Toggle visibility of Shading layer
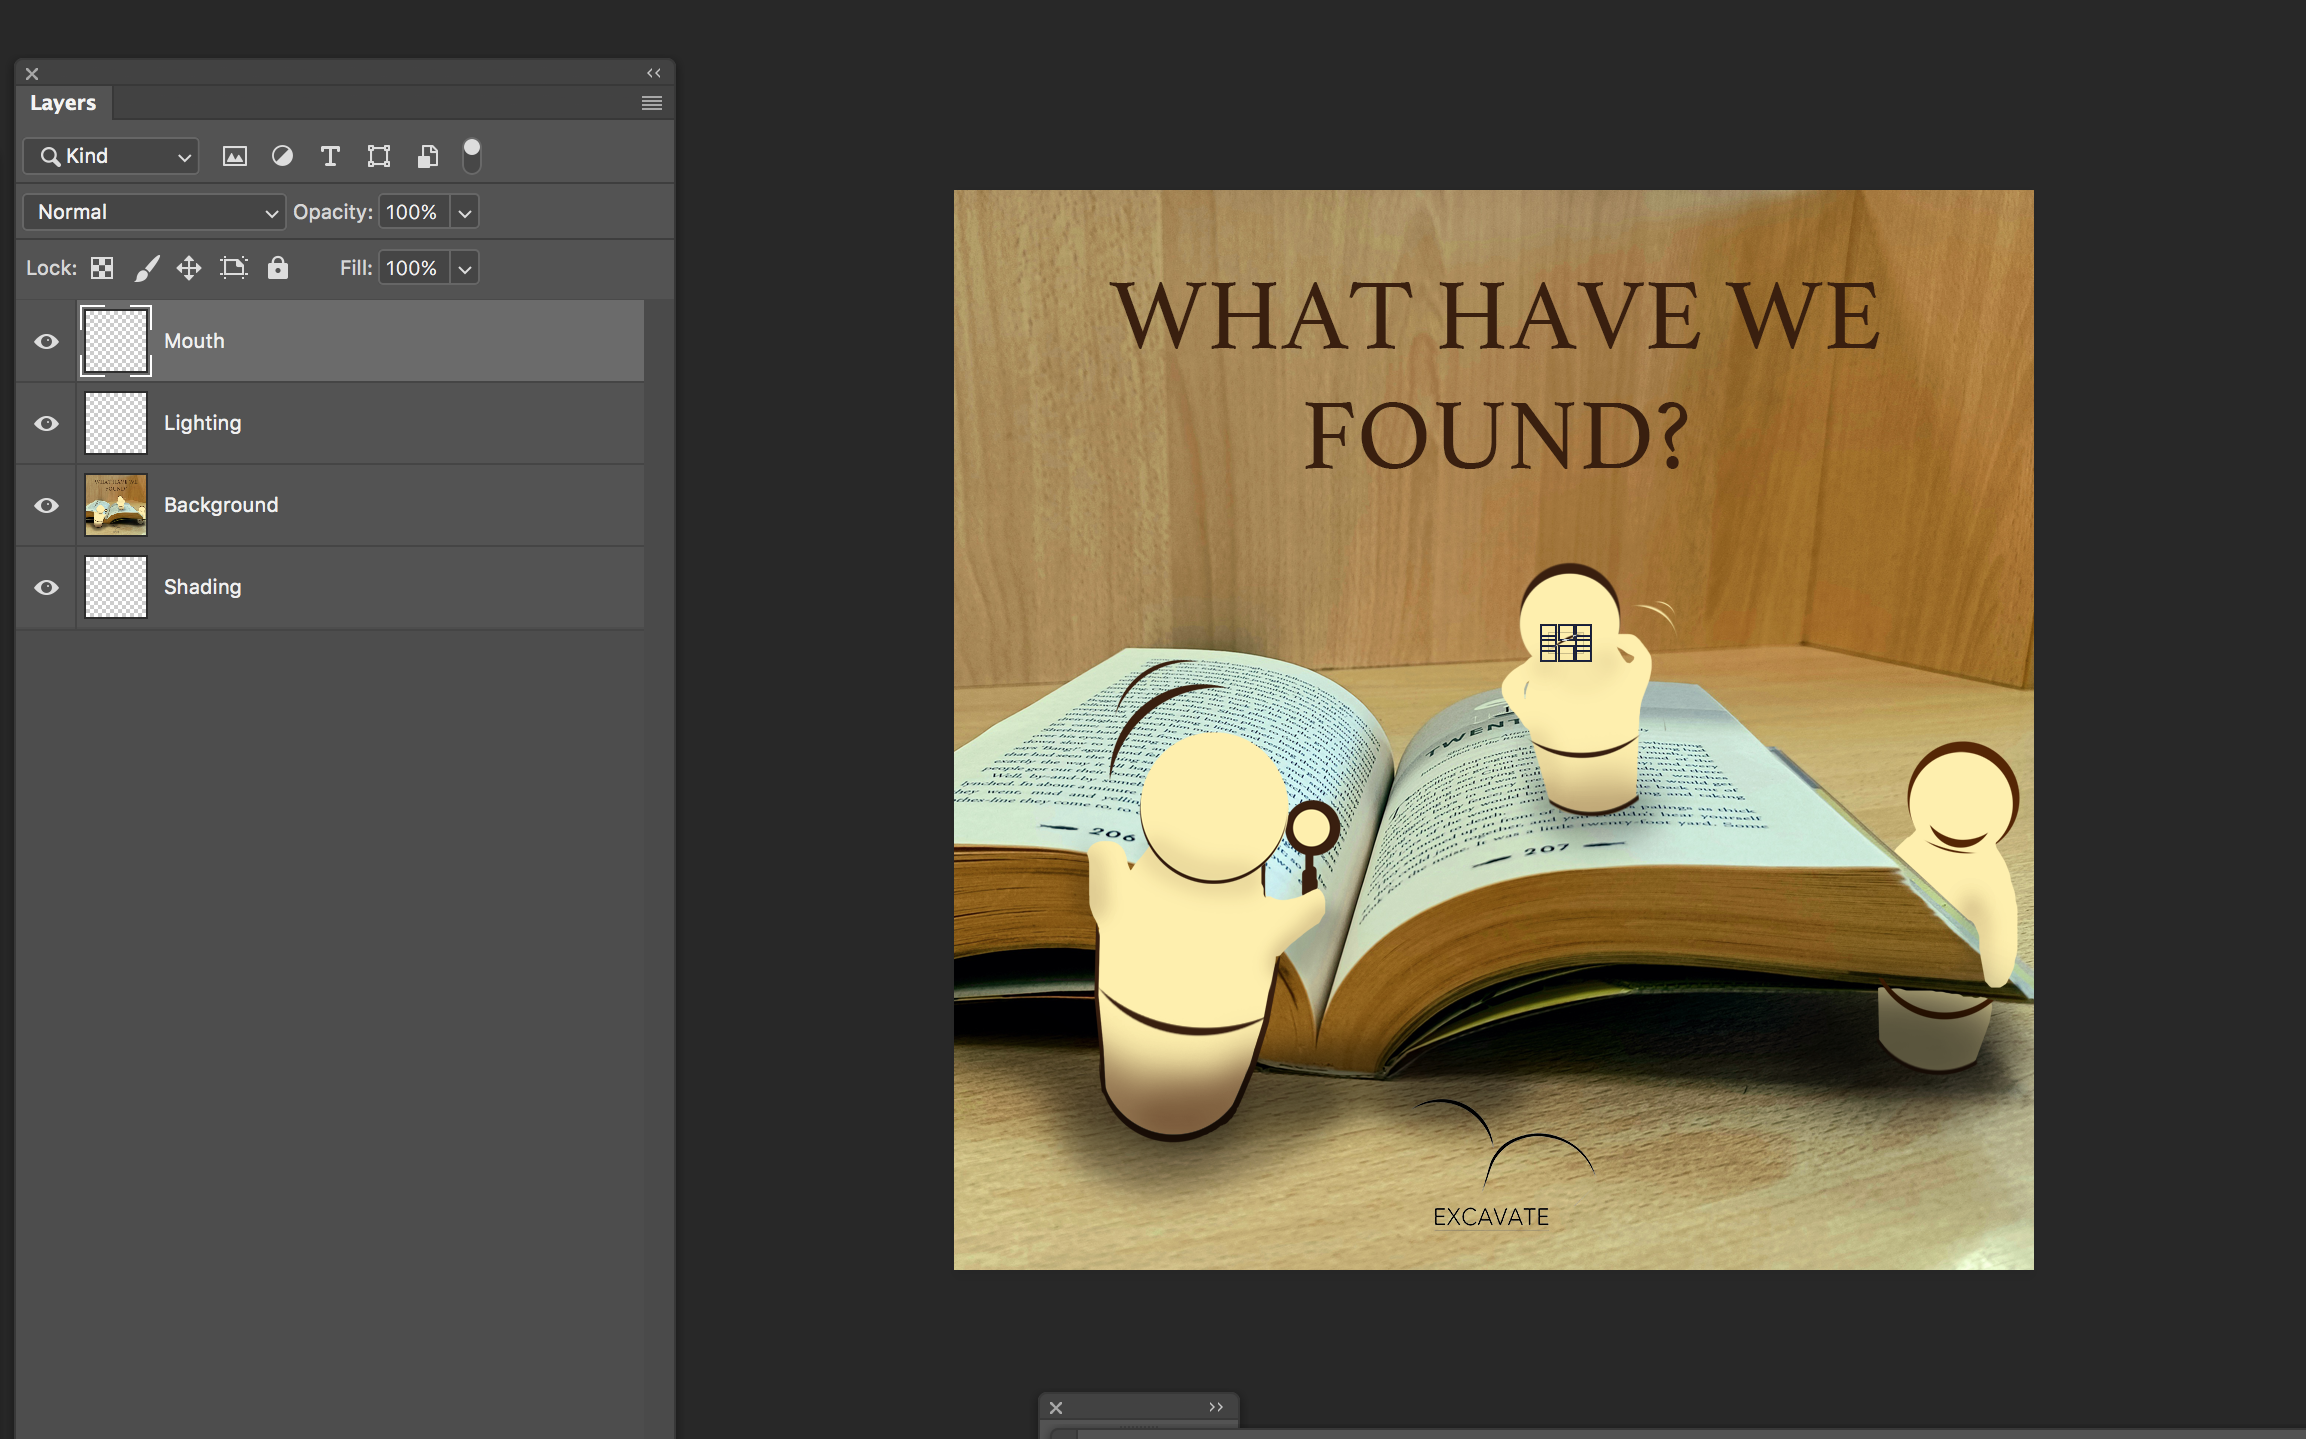Screen dimensions: 2306x1439 click(x=46, y=587)
